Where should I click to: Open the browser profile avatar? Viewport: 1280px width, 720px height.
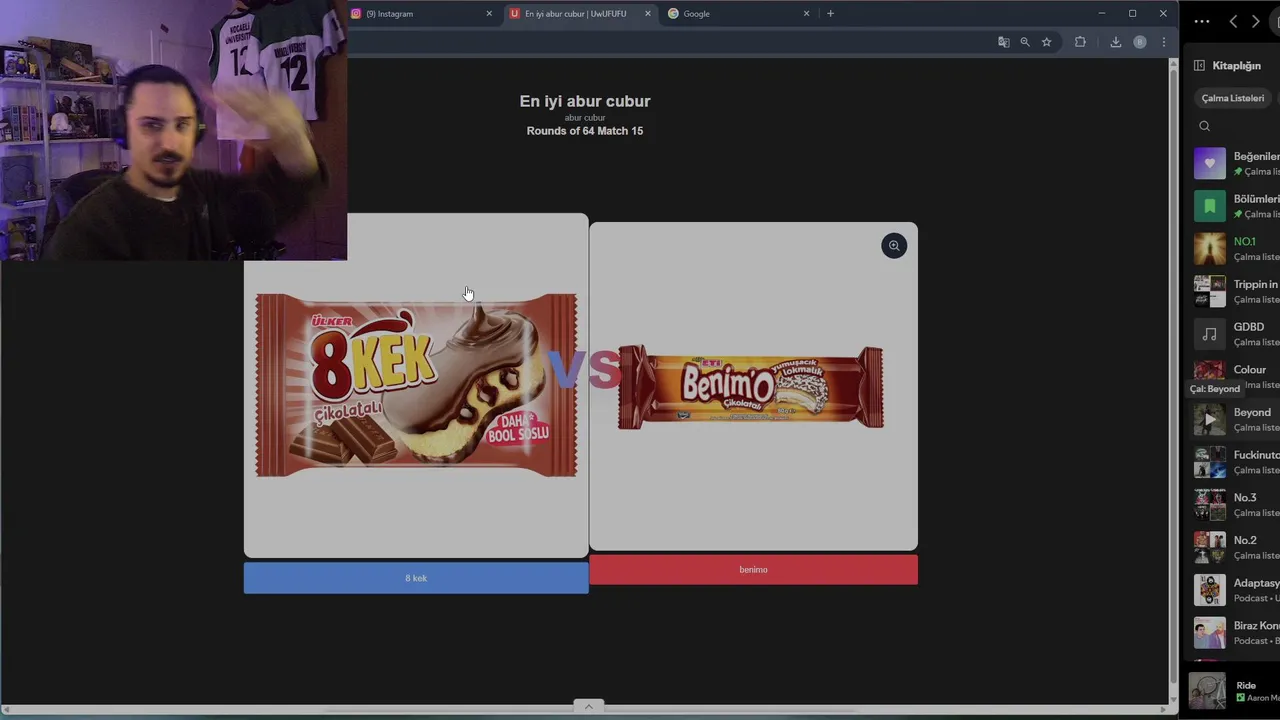pos(1140,42)
